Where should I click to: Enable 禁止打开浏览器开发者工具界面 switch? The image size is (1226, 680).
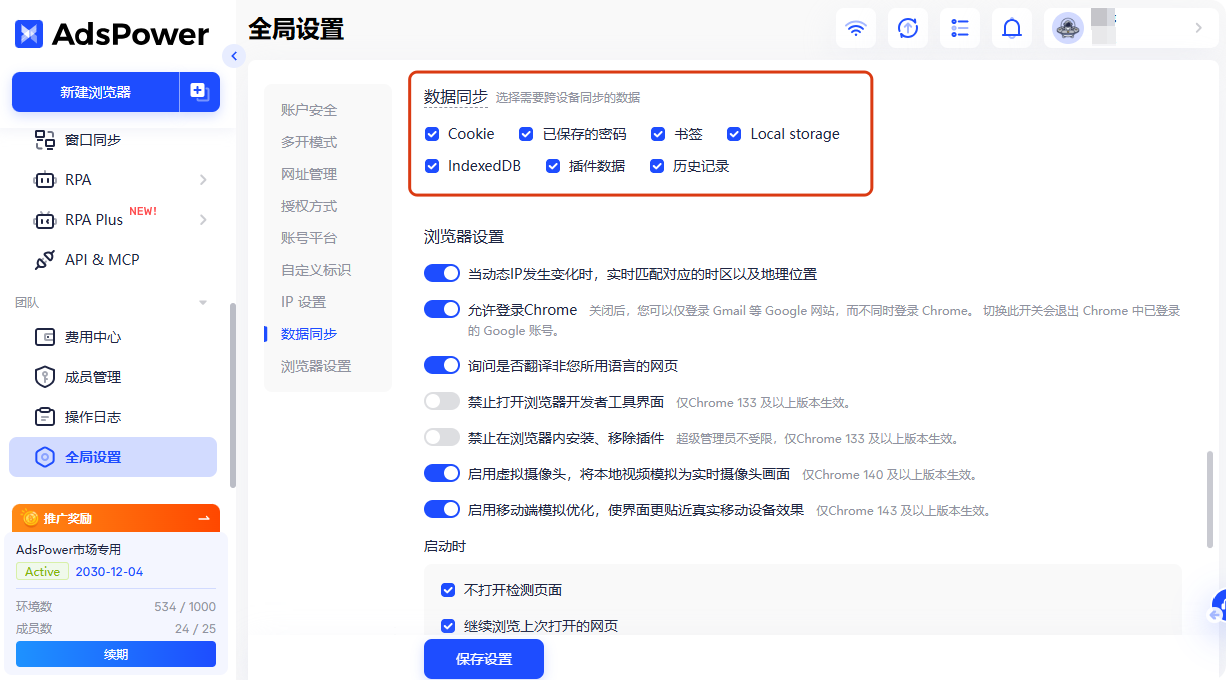pyautogui.click(x=442, y=401)
